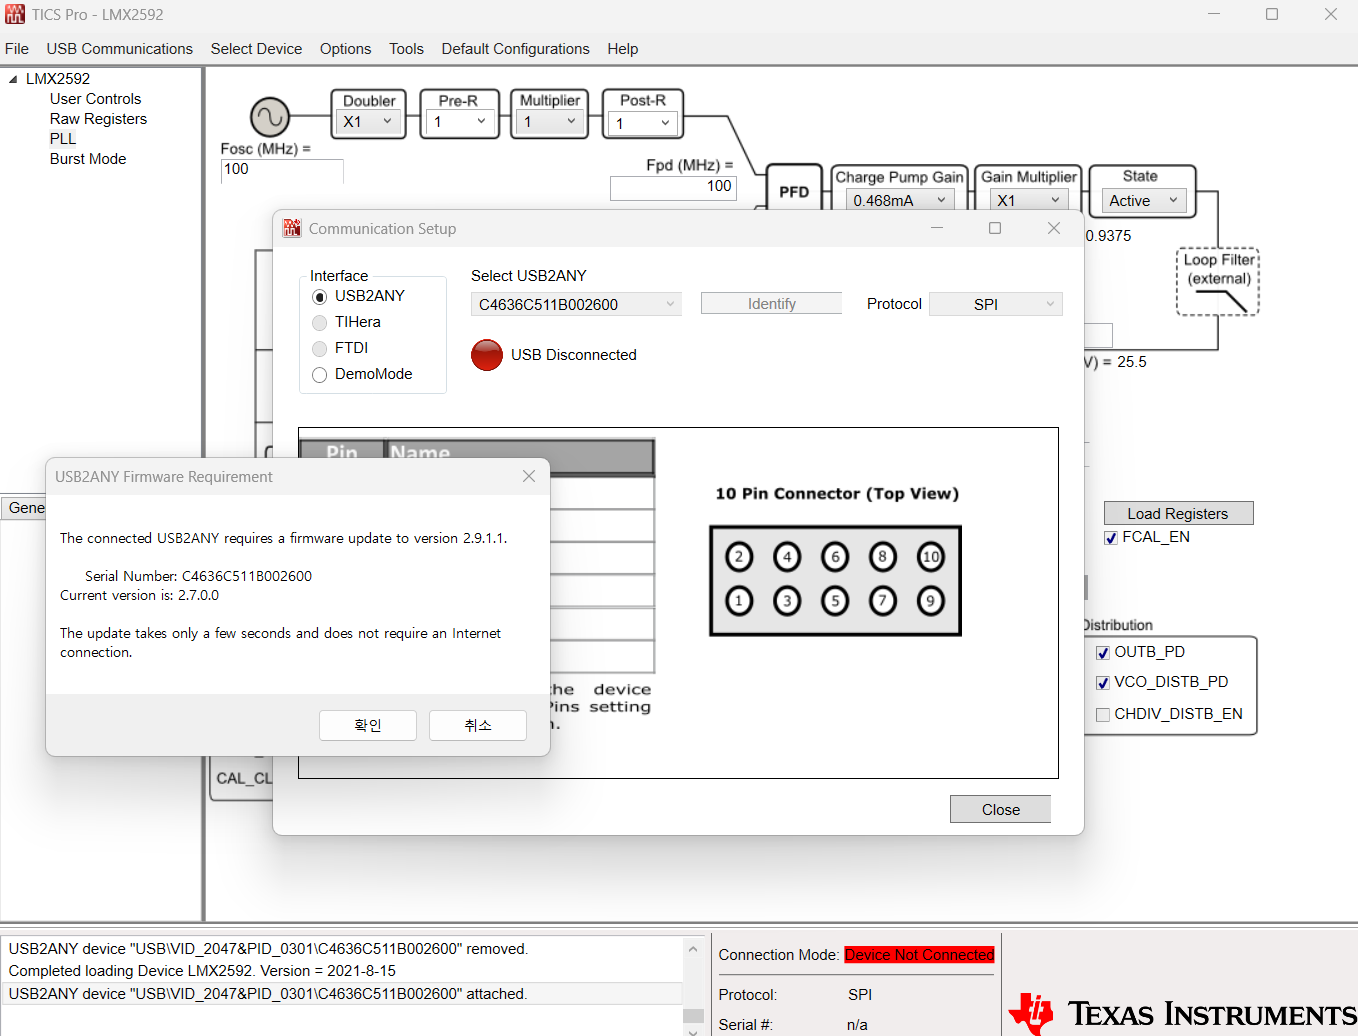Screen dimensions: 1358x1036
Task: Close the USB2ANY Firmware Requirement dialog
Action: click(x=529, y=476)
